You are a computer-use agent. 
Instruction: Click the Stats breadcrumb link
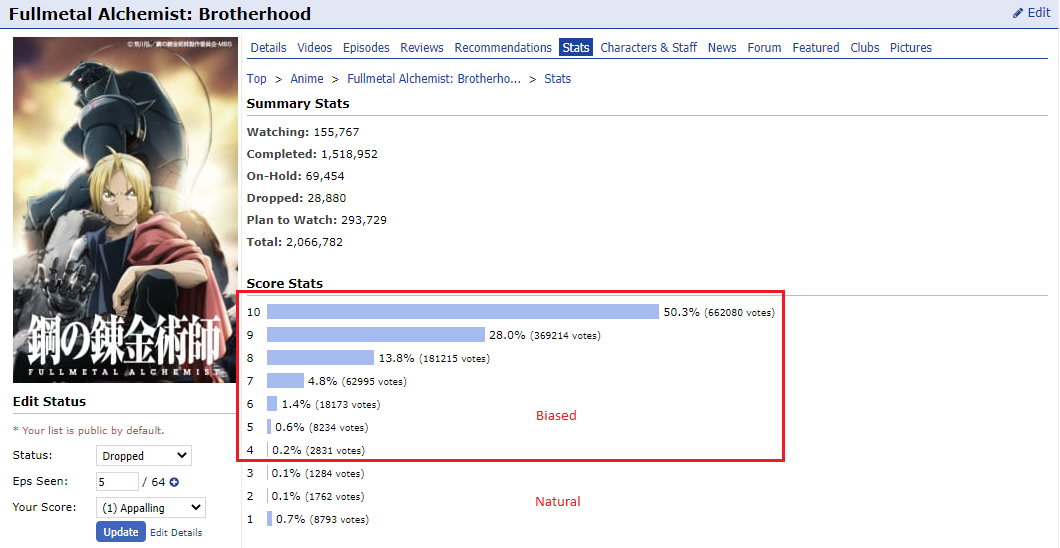(x=558, y=78)
